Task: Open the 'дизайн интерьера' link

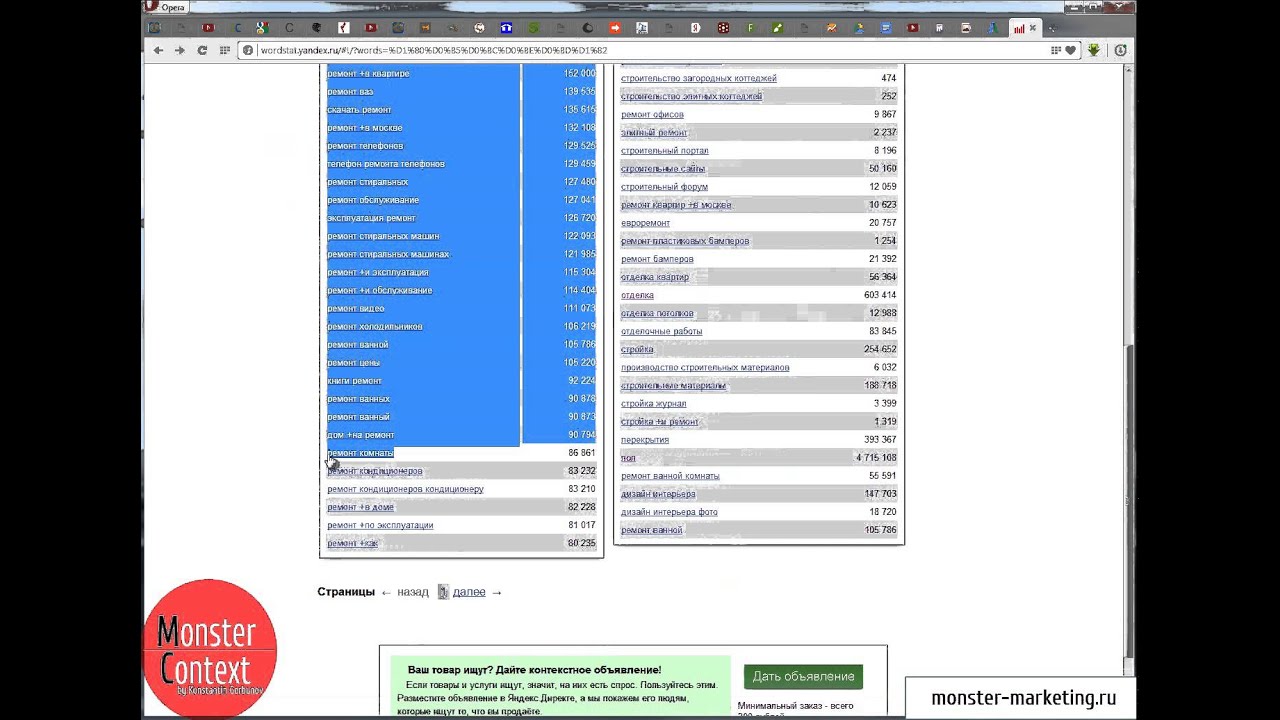Action: (658, 493)
